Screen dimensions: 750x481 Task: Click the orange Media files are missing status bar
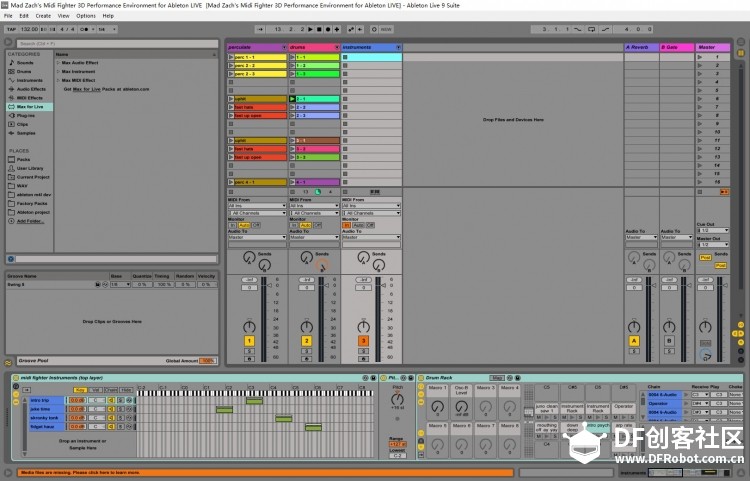pos(265,472)
